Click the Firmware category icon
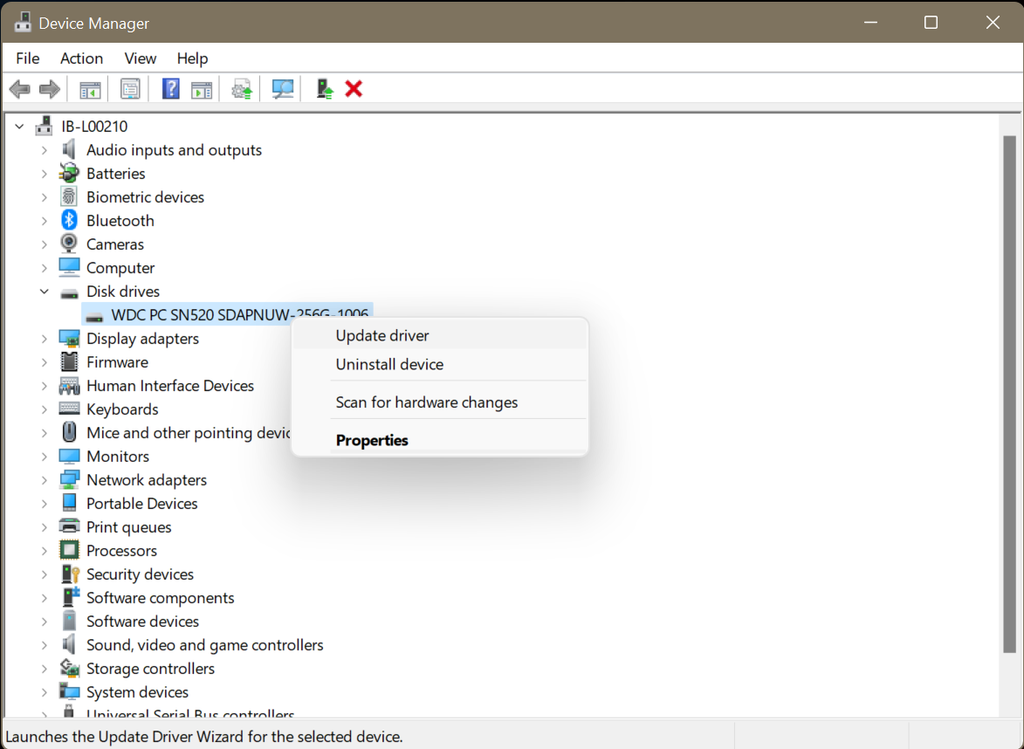 [69, 362]
